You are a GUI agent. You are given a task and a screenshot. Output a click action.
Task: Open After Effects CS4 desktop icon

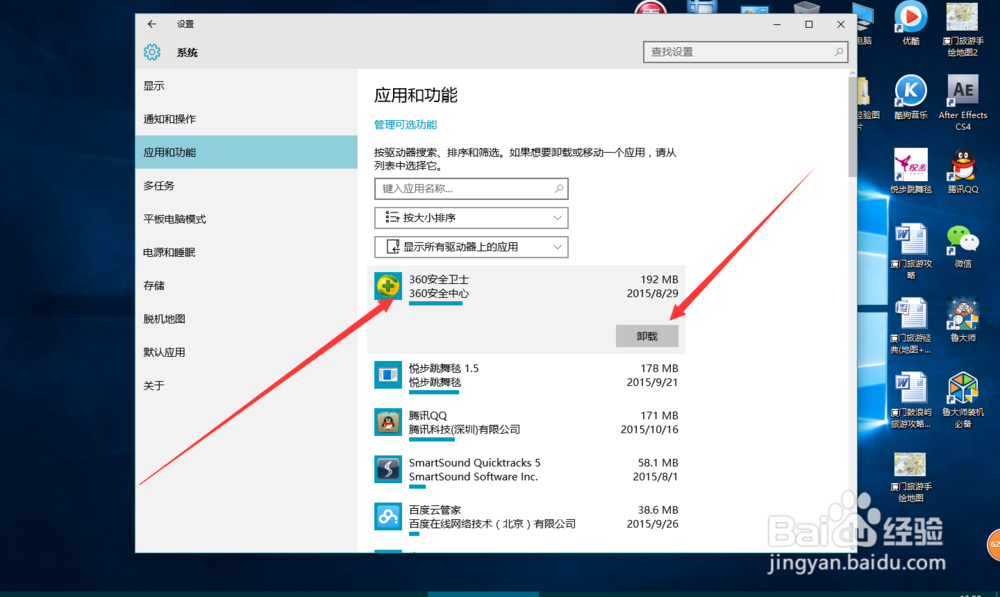pos(963,102)
